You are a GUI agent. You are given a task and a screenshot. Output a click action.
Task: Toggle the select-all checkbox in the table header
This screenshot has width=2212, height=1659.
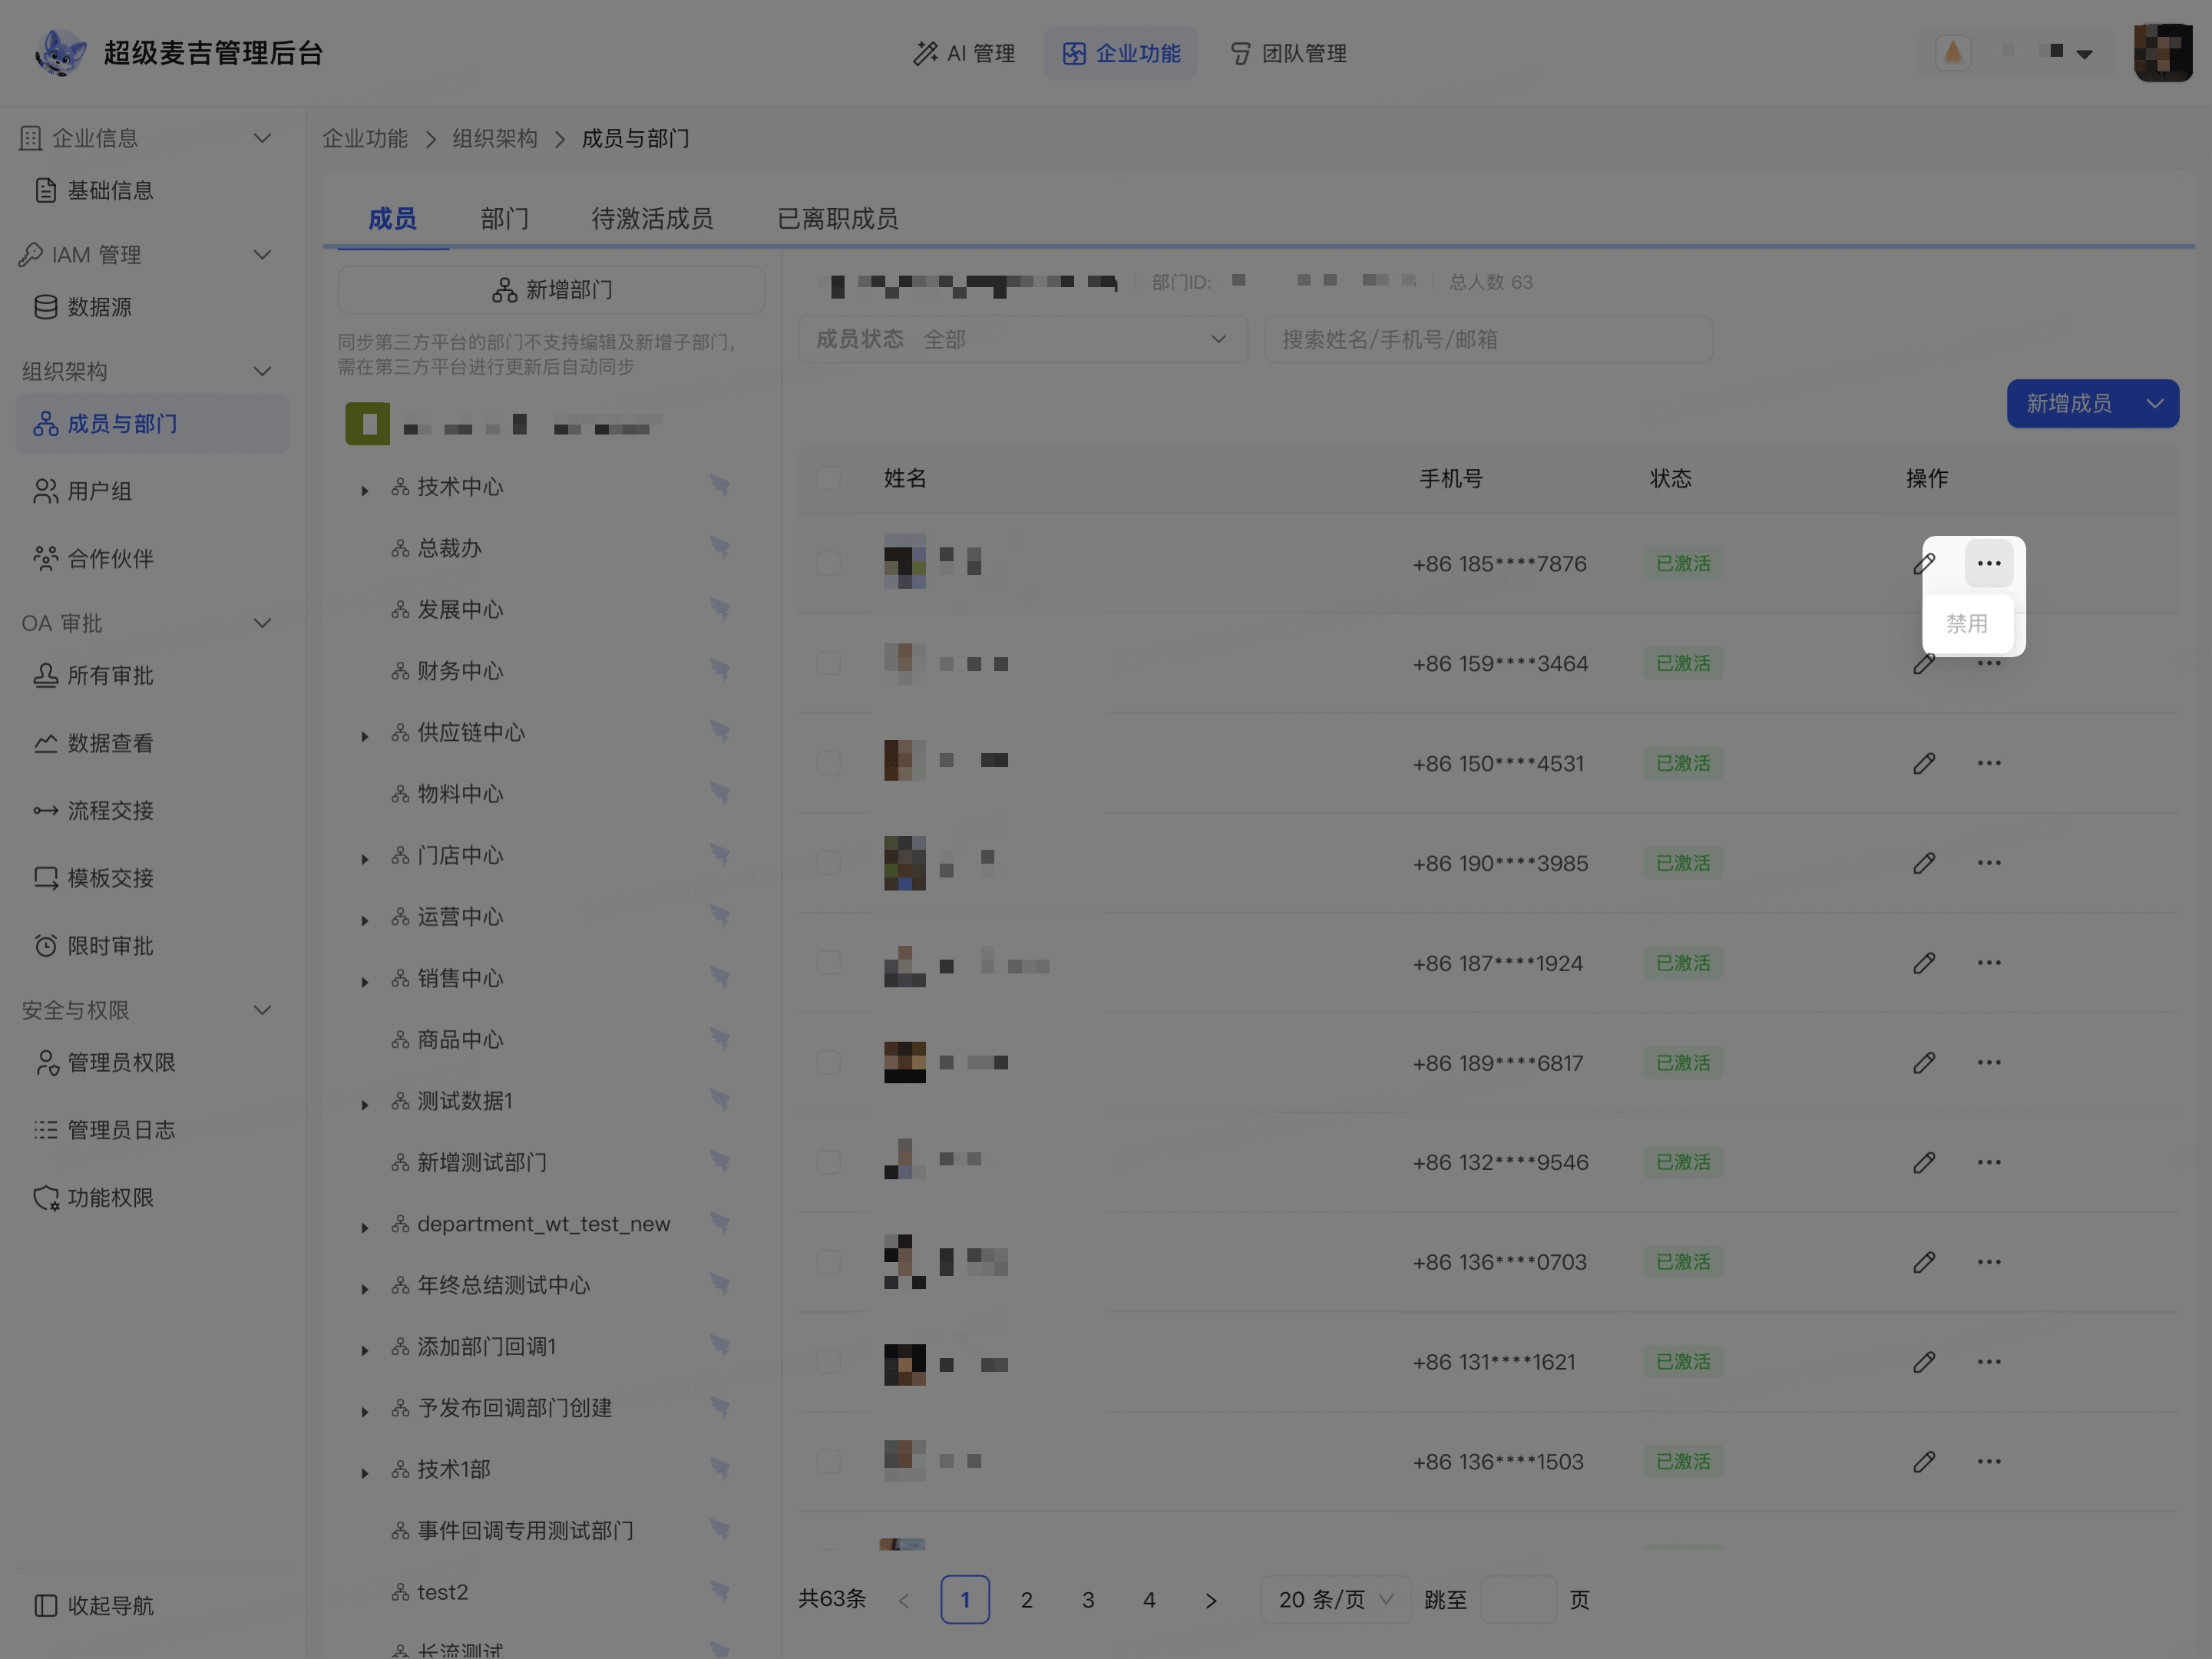tap(828, 478)
